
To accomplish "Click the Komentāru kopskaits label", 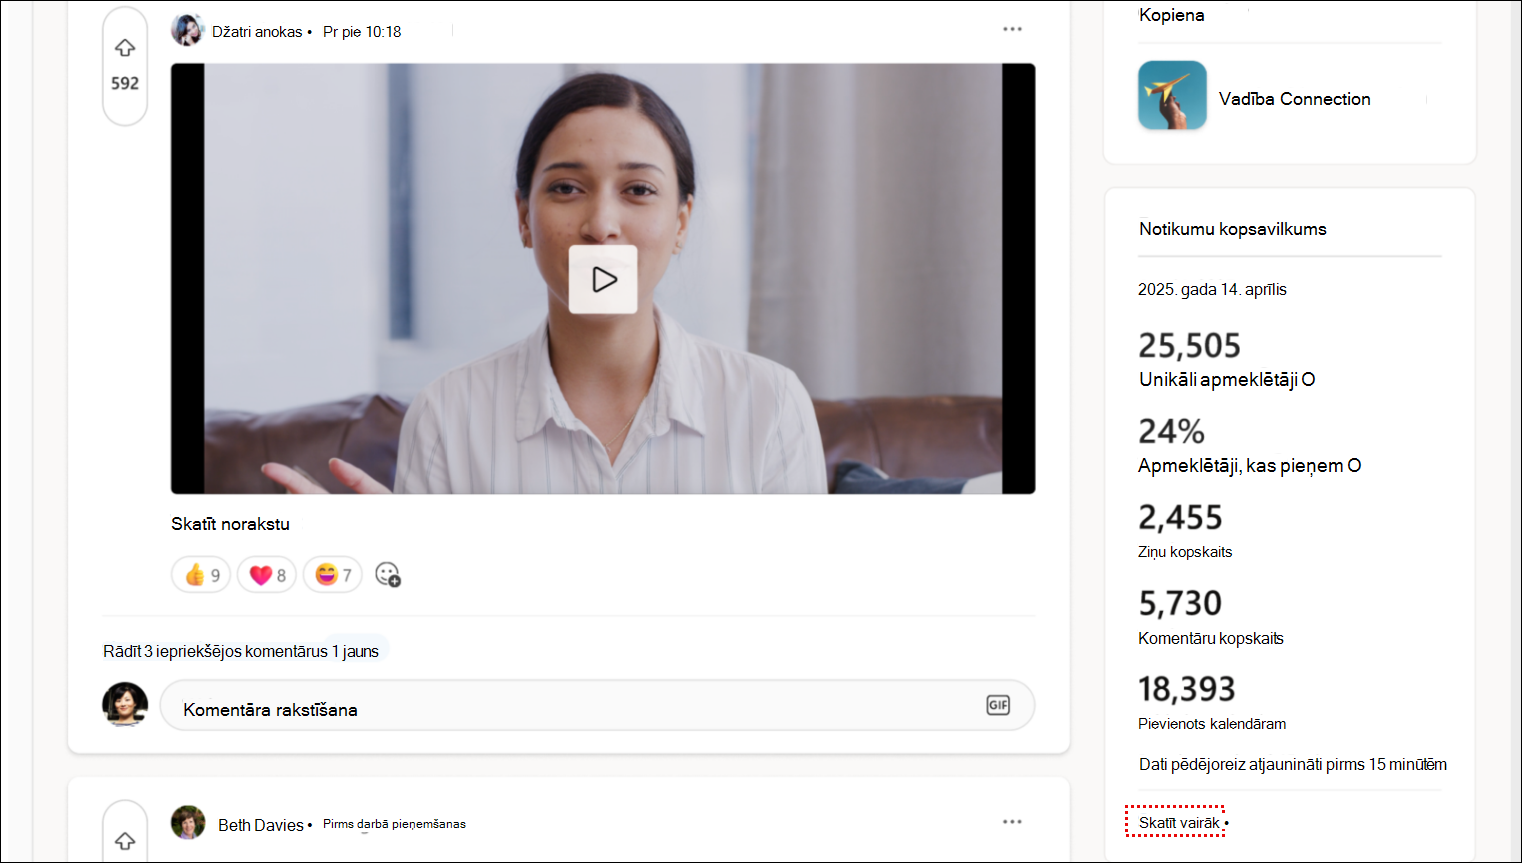I will [1211, 638].
